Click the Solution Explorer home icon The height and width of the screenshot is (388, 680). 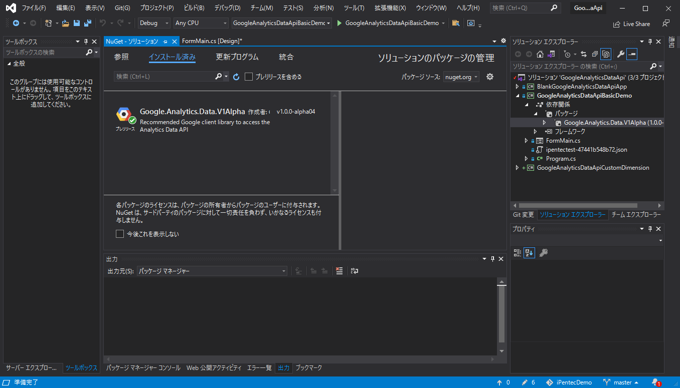pyautogui.click(x=540, y=54)
